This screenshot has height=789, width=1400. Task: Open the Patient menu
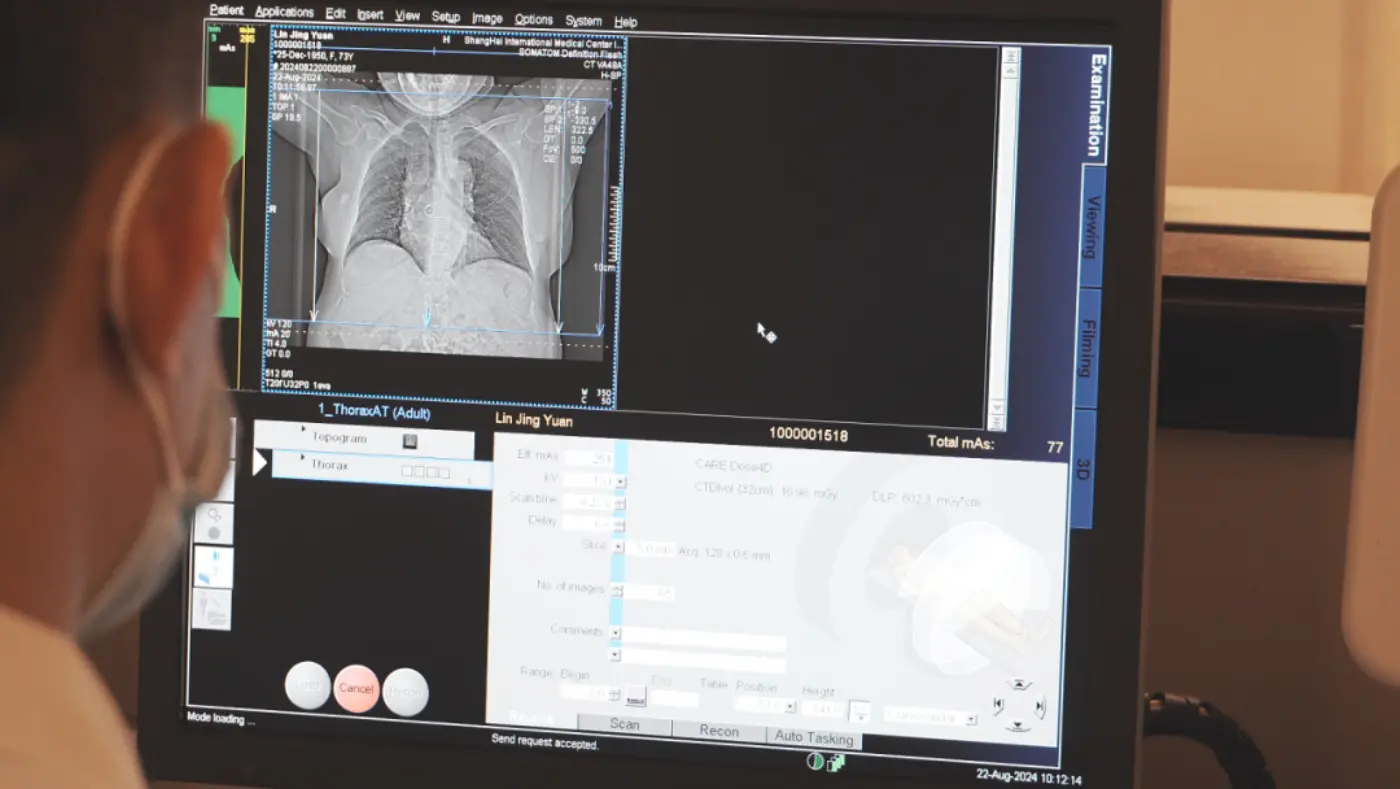click(x=226, y=10)
